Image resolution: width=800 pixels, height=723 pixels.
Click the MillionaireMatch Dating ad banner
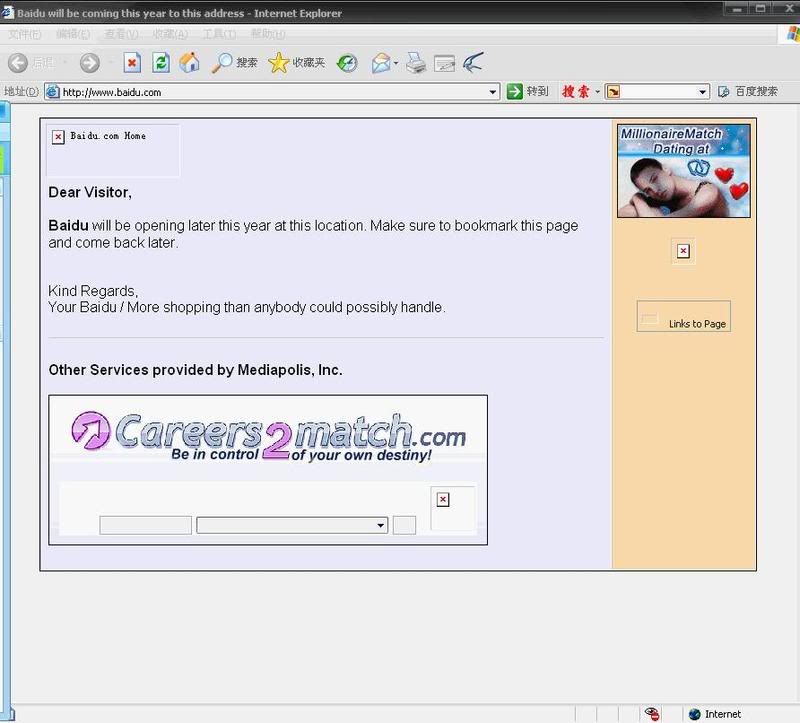684,171
